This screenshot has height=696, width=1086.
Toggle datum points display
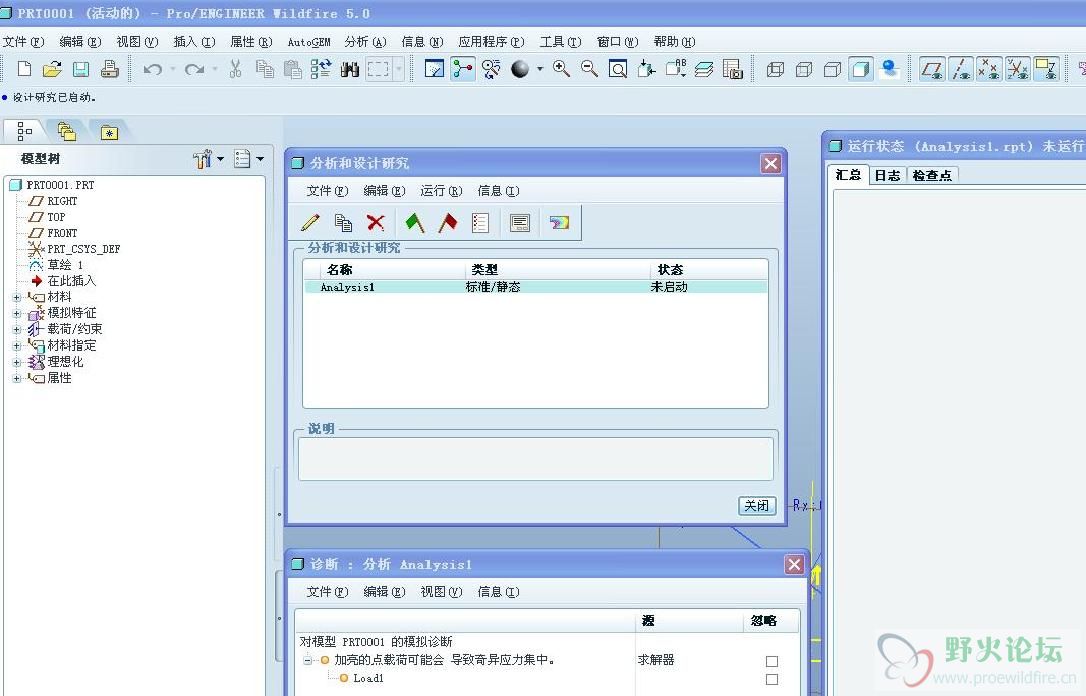(989, 69)
